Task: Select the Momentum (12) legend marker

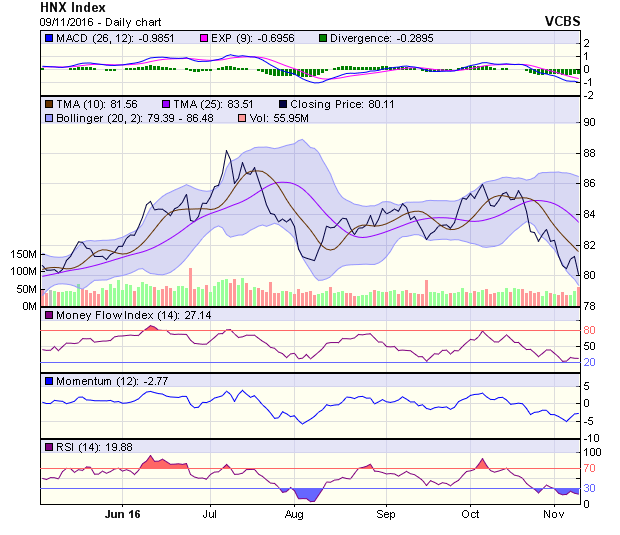Action: tap(48, 381)
